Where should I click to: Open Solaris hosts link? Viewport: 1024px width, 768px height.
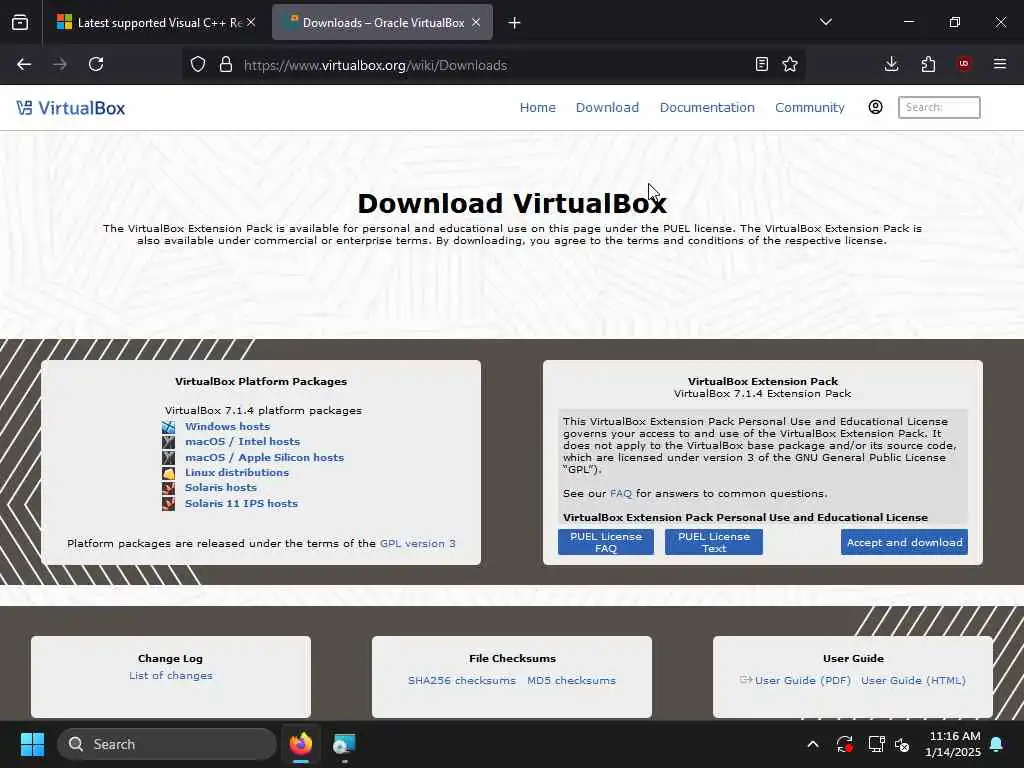click(221, 487)
